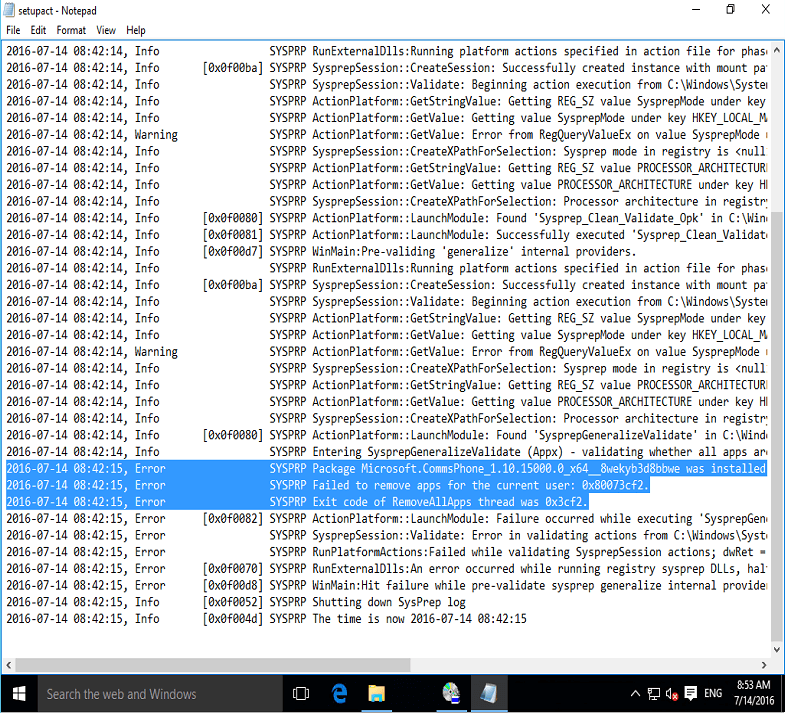Click the Notepad icon in the title bar

[9, 10]
